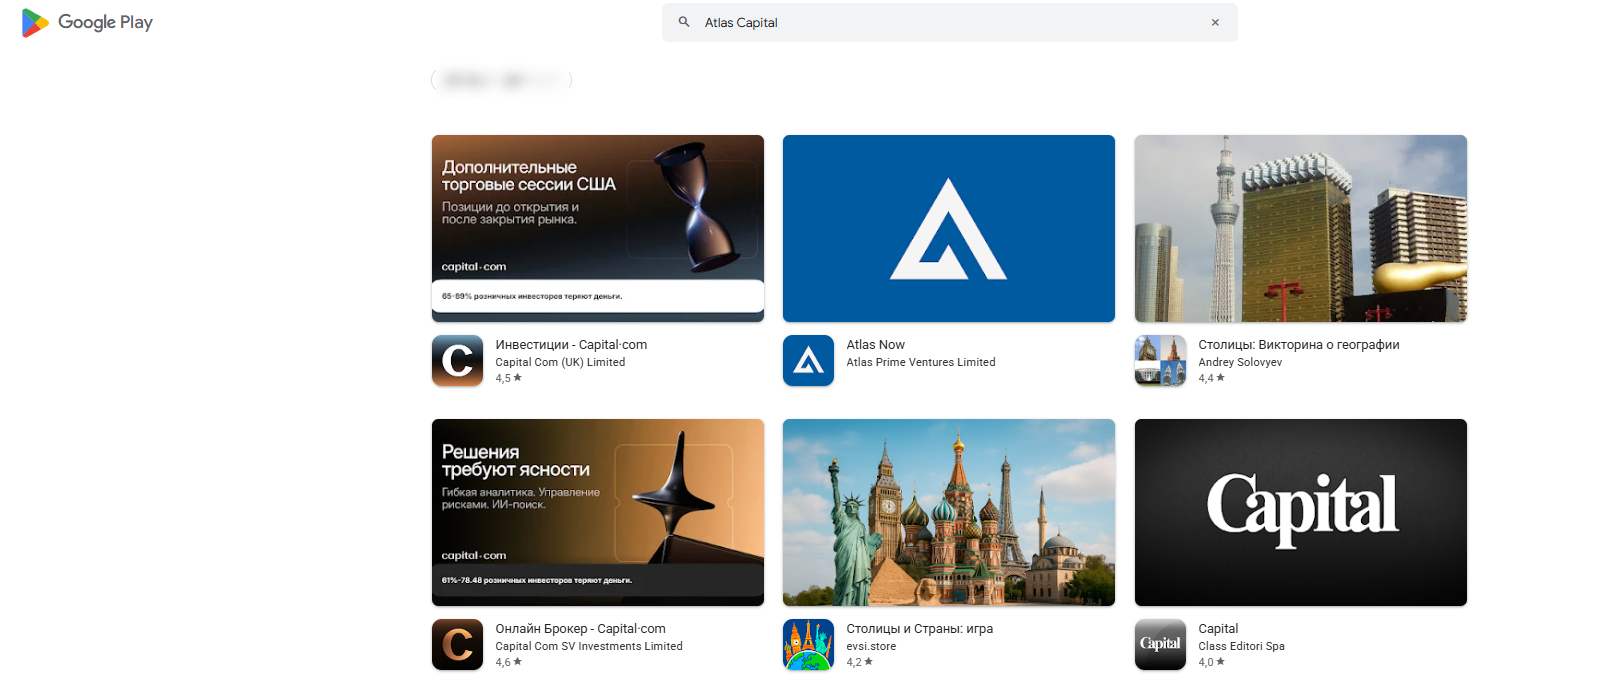Click the search magnifier icon
The width and height of the screenshot is (1612, 687).
click(x=684, y=22)
